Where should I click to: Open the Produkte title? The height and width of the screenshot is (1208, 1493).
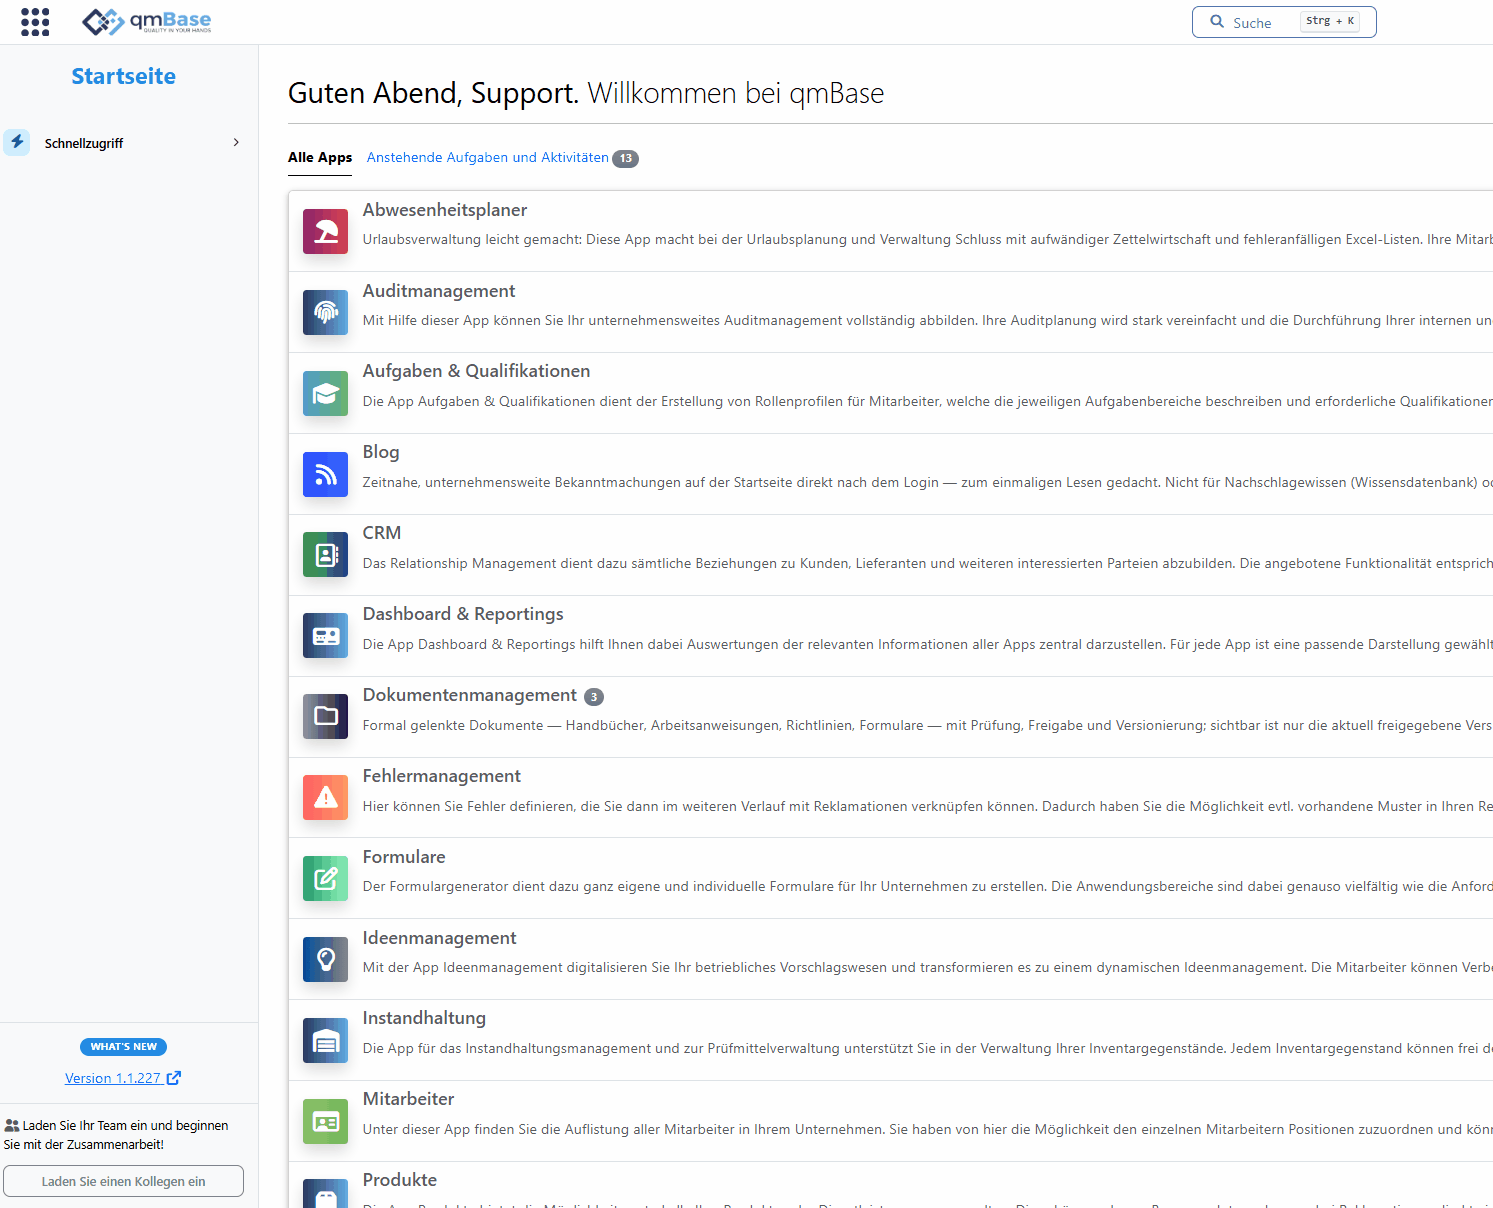(x=400, y=1180)
